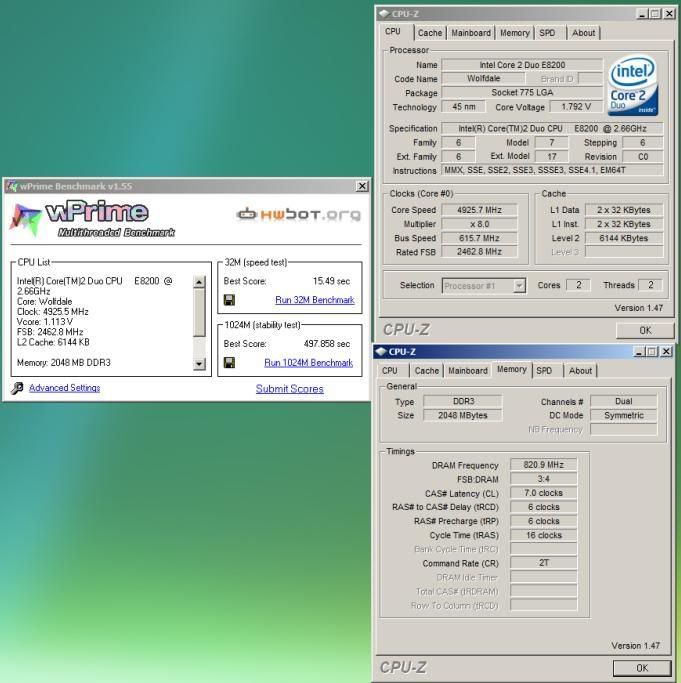This screenshot has width=681, height=683.
Task: Click 'Vcore: 1.113 V' line in CPU List
Action: pos(45,321)
